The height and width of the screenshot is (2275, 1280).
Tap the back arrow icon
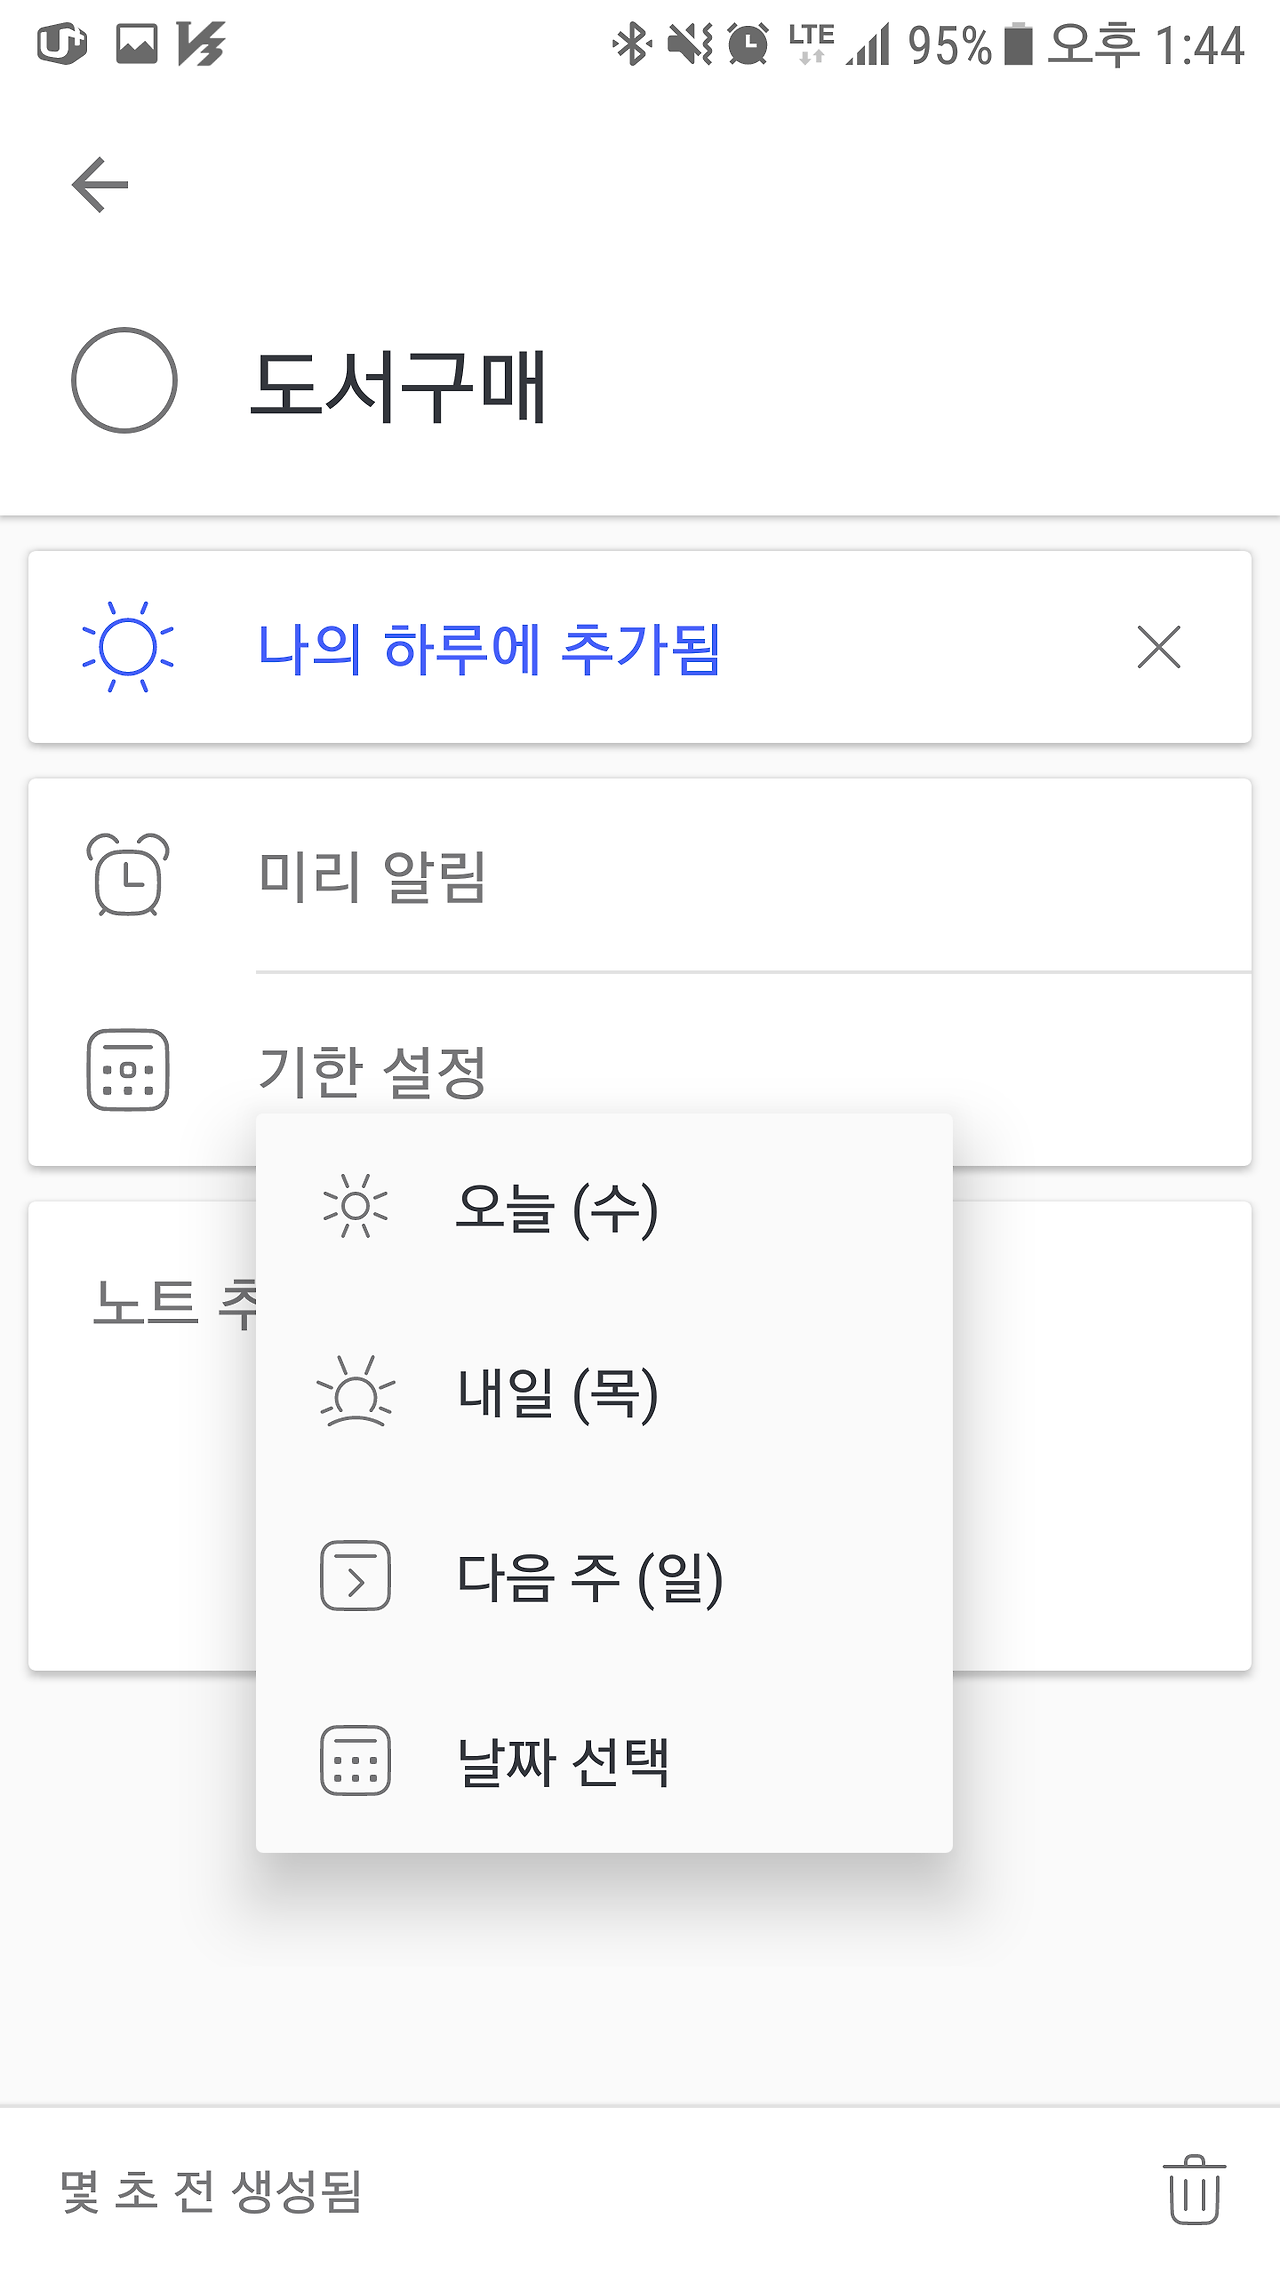(100, 185)
